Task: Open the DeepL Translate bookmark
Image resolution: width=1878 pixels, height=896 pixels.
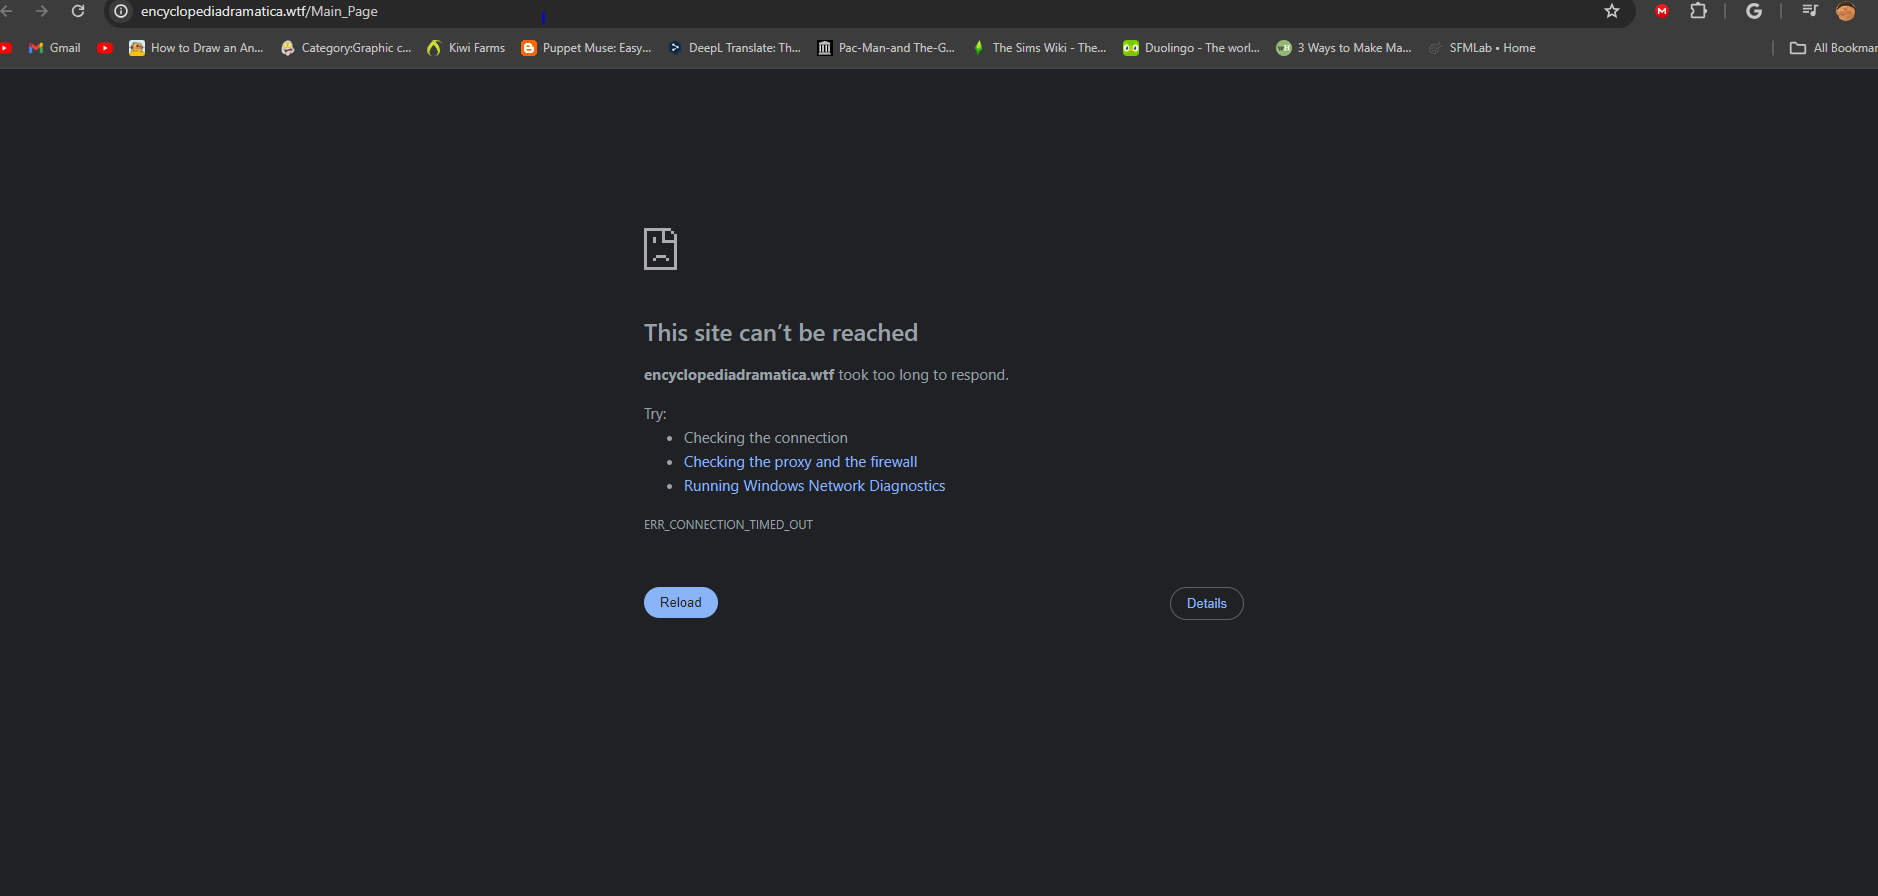Action: pos(735,48)
